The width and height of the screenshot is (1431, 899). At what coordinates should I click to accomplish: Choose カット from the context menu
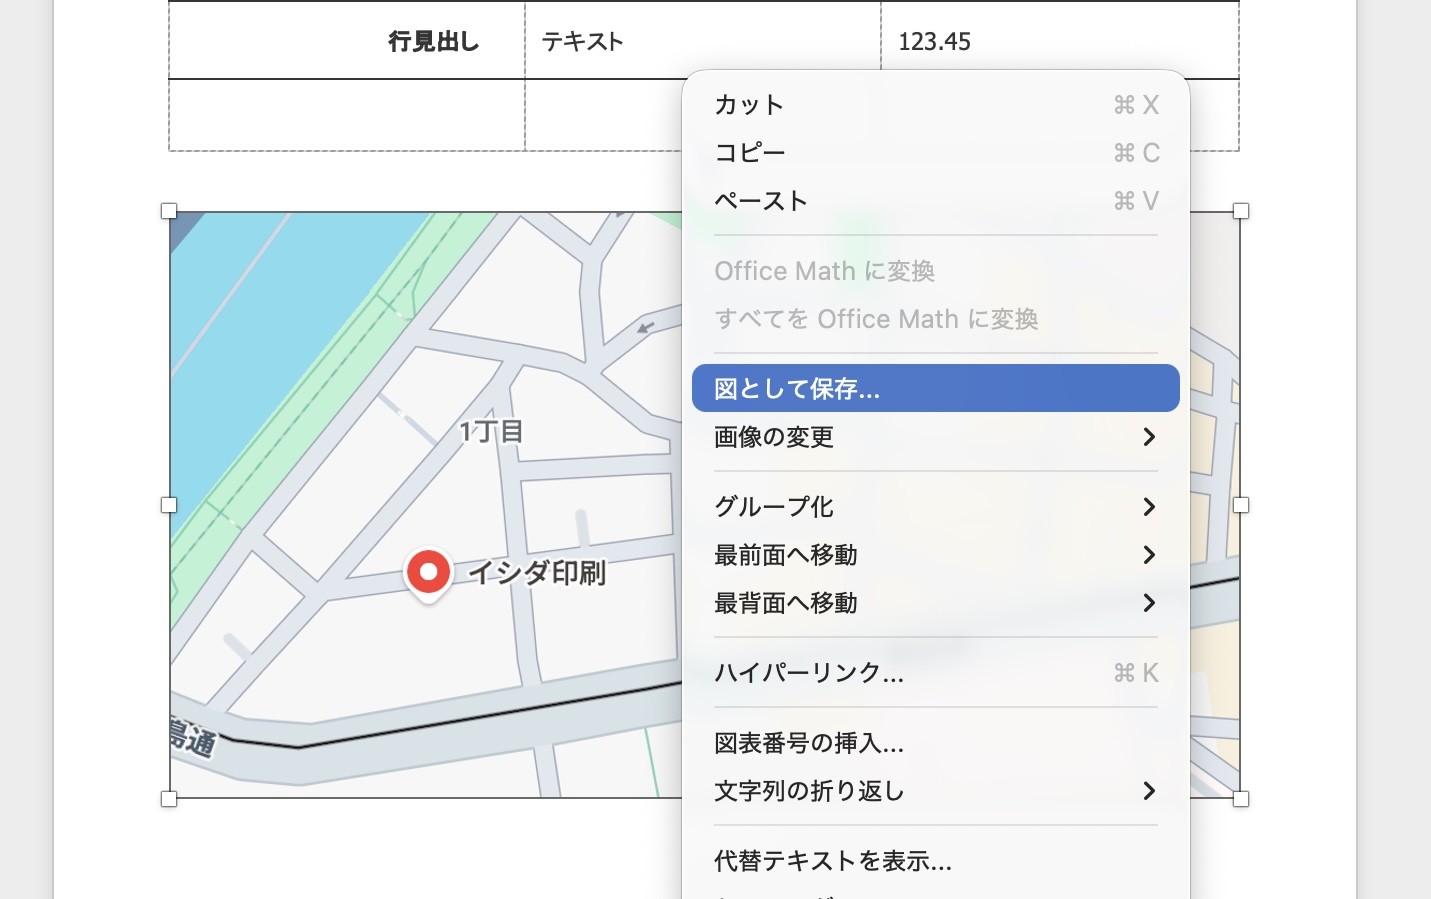pyautogui.click(x=935, y=105)
